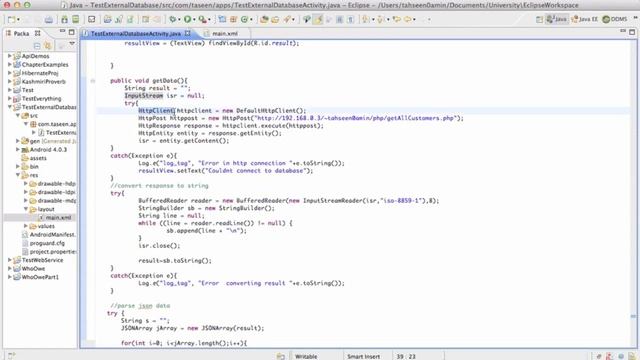640x360 pixels.
Task: Click the Search flashlight icon
Action: point(287,19)
